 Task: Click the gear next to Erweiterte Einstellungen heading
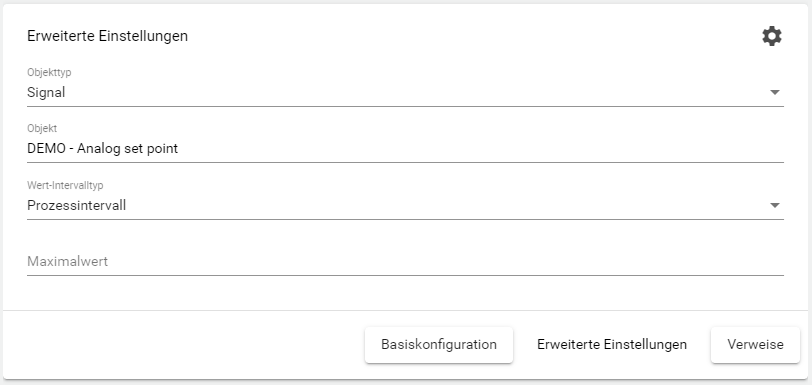772,36
